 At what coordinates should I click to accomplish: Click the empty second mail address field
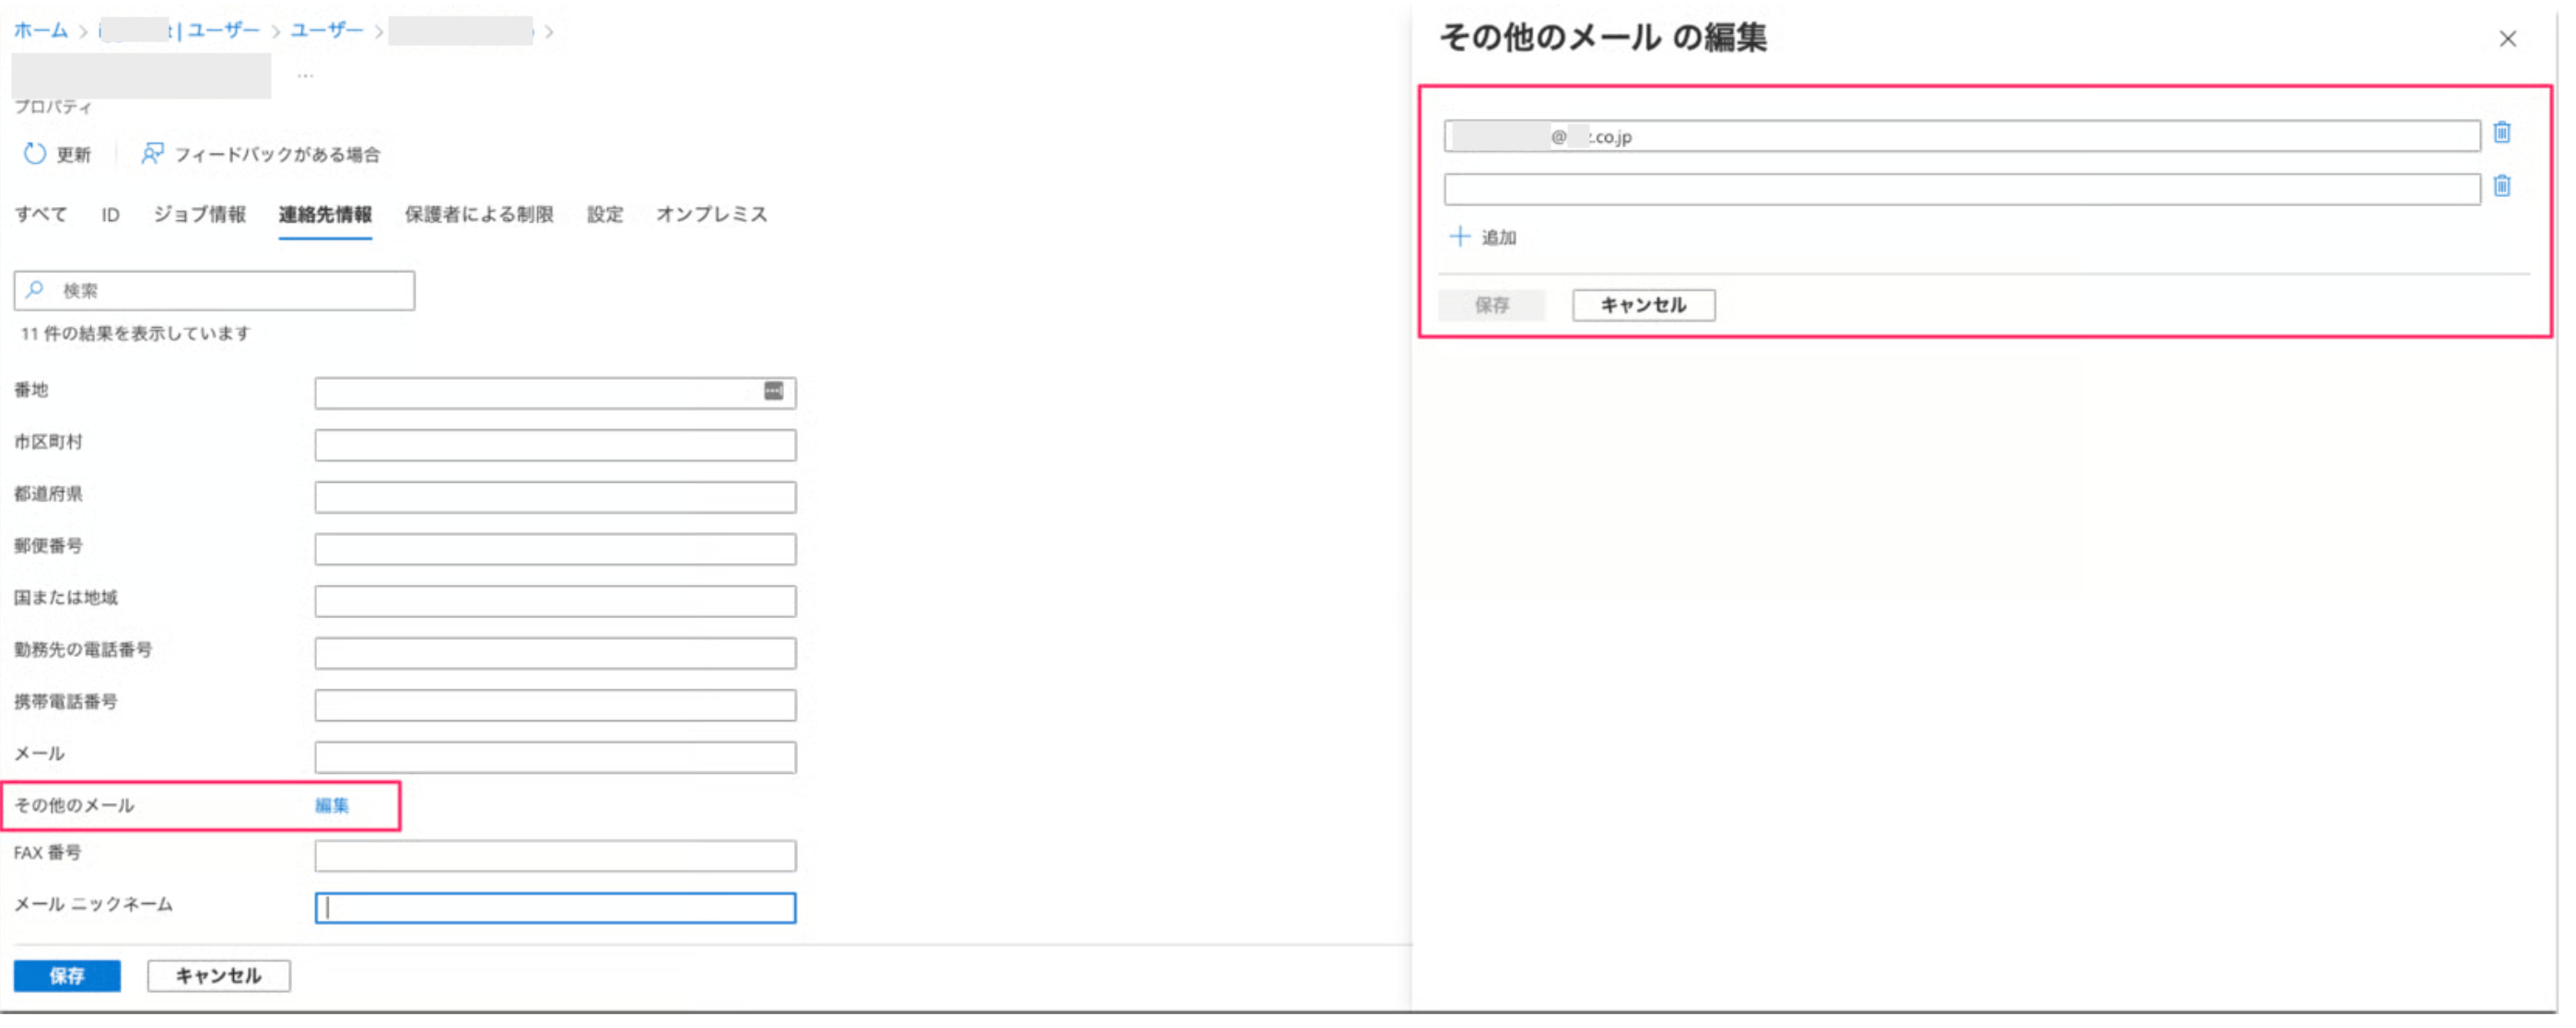coord(1962,190)
